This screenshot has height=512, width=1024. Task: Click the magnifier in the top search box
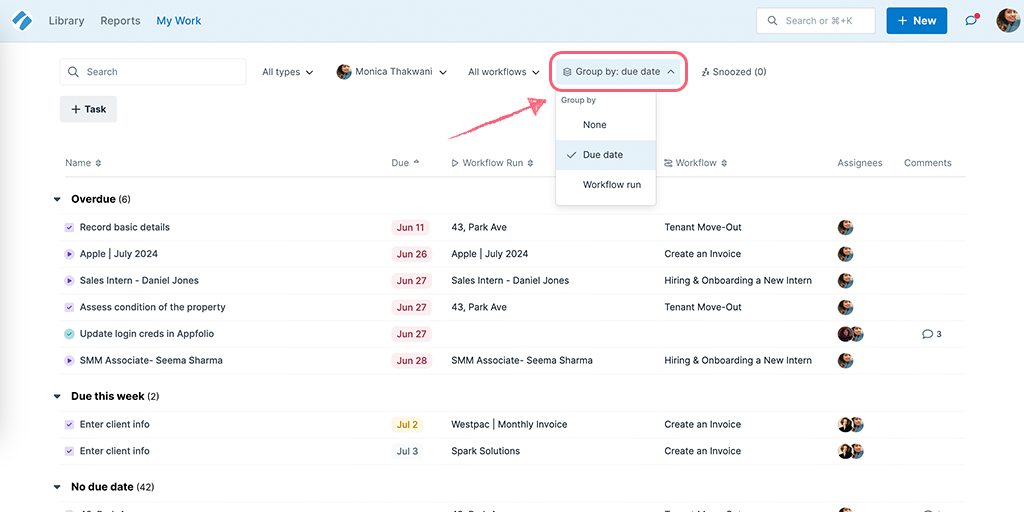pyautogui.click(x=773, y=21)
